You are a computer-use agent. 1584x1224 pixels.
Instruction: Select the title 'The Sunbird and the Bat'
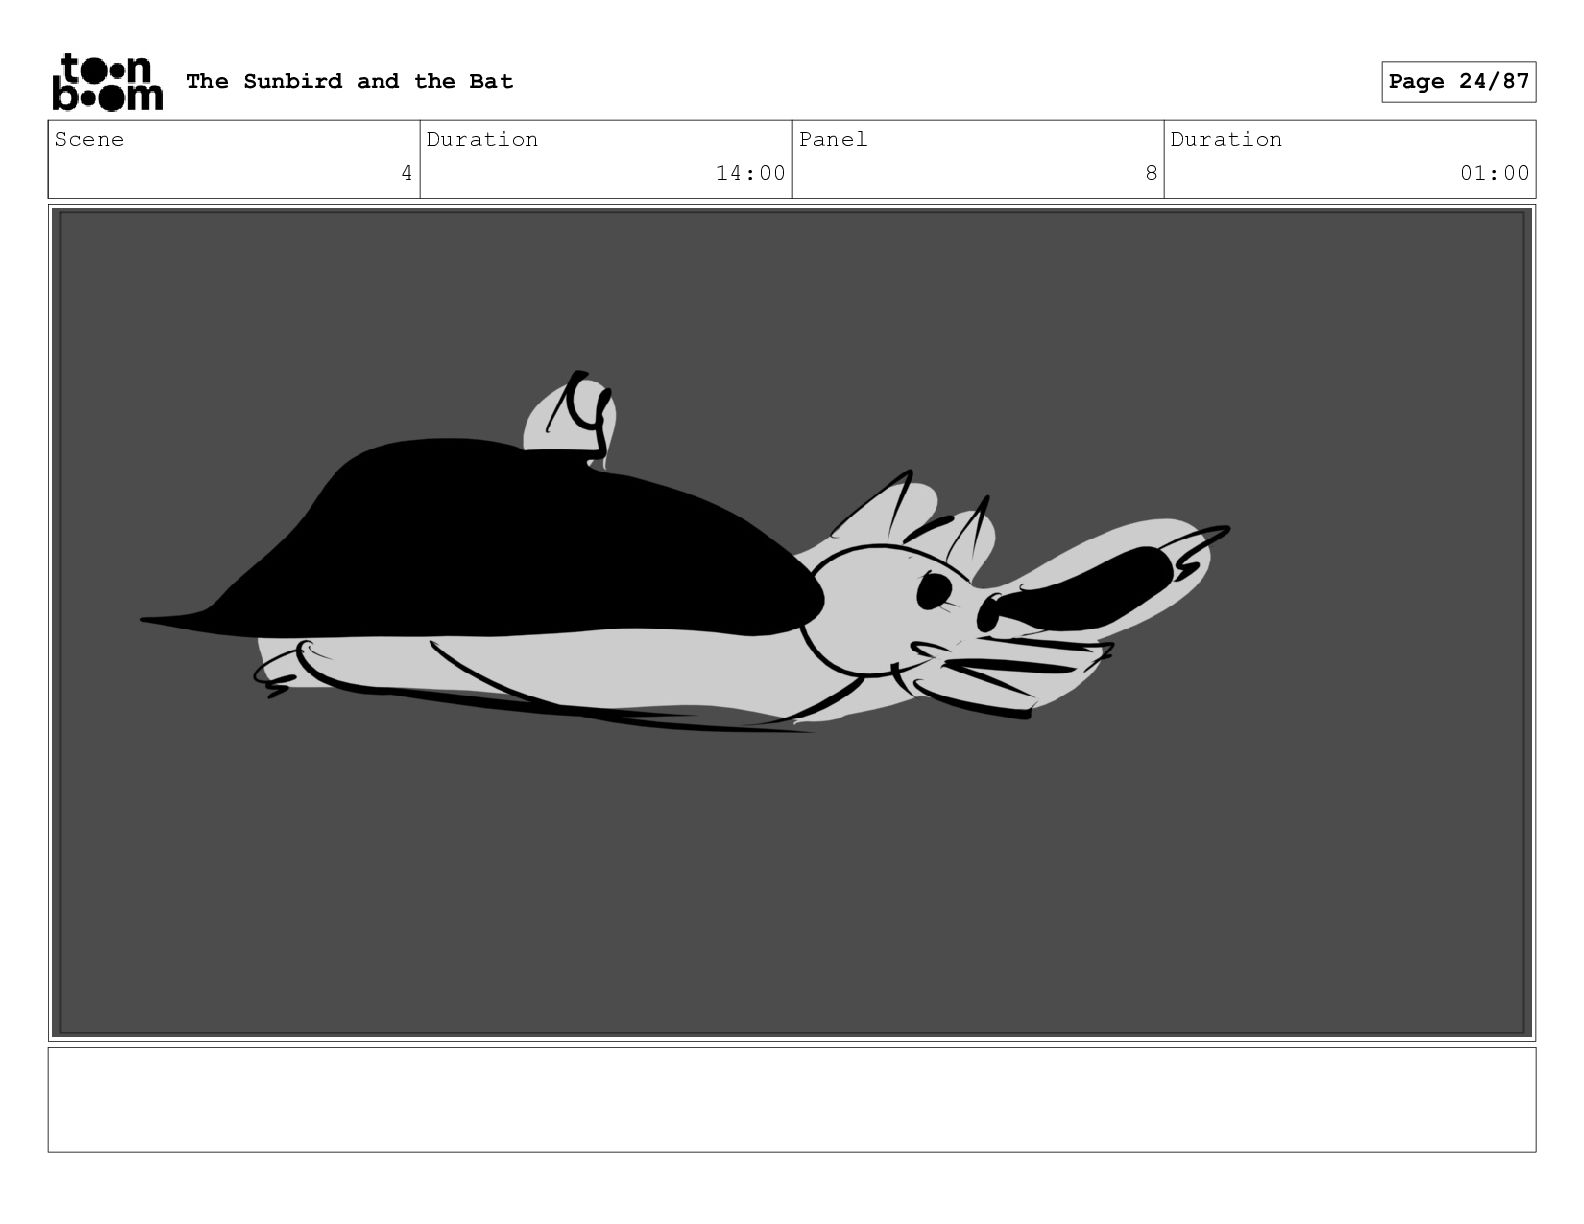350,81
